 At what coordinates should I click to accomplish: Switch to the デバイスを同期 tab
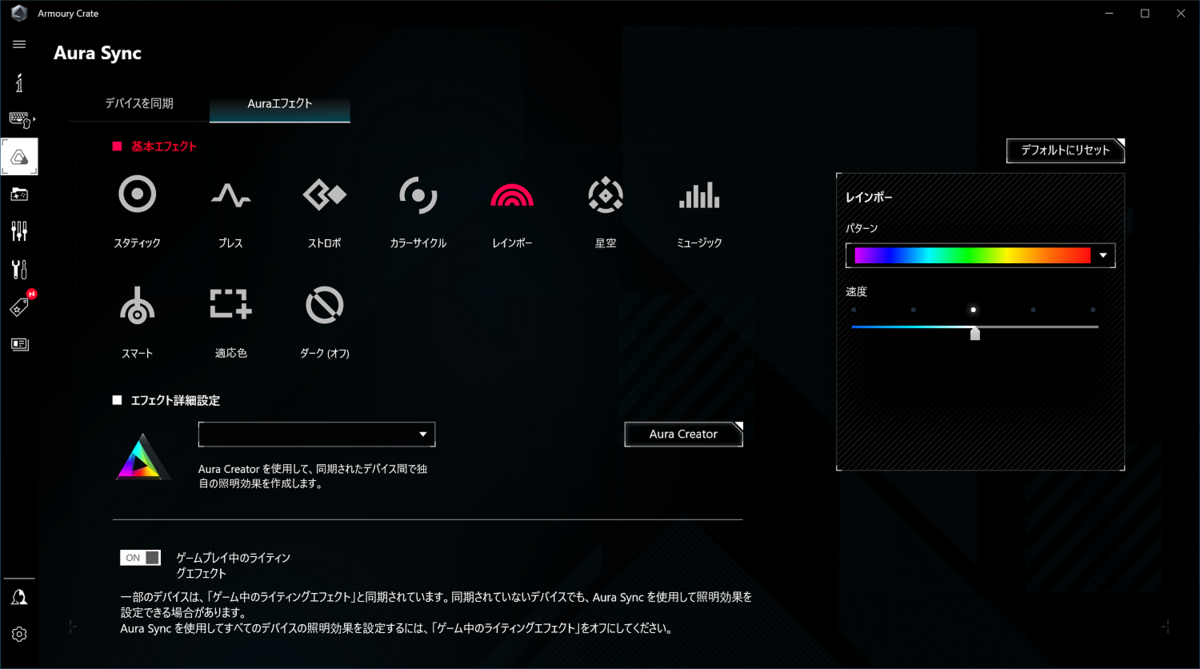[x=139, y=103]
